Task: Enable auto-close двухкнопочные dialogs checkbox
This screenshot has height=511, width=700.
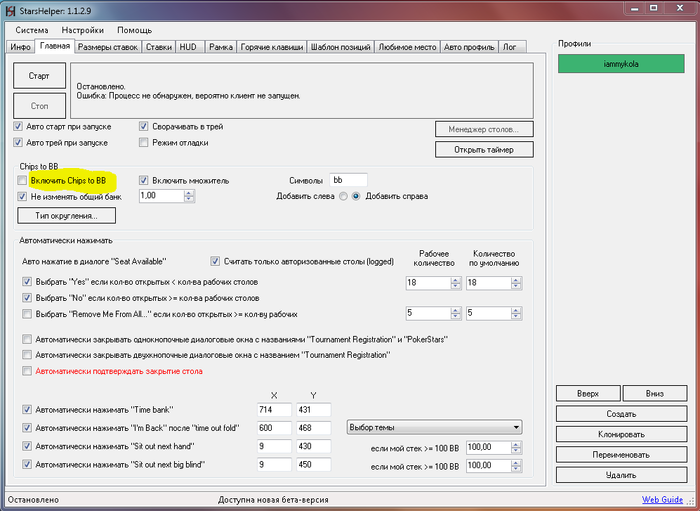Action: tap(27, 355)
